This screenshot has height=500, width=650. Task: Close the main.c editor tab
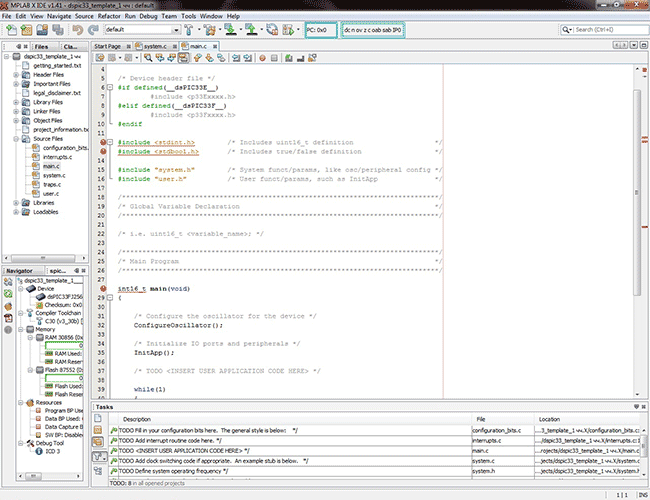coord(215,46)
